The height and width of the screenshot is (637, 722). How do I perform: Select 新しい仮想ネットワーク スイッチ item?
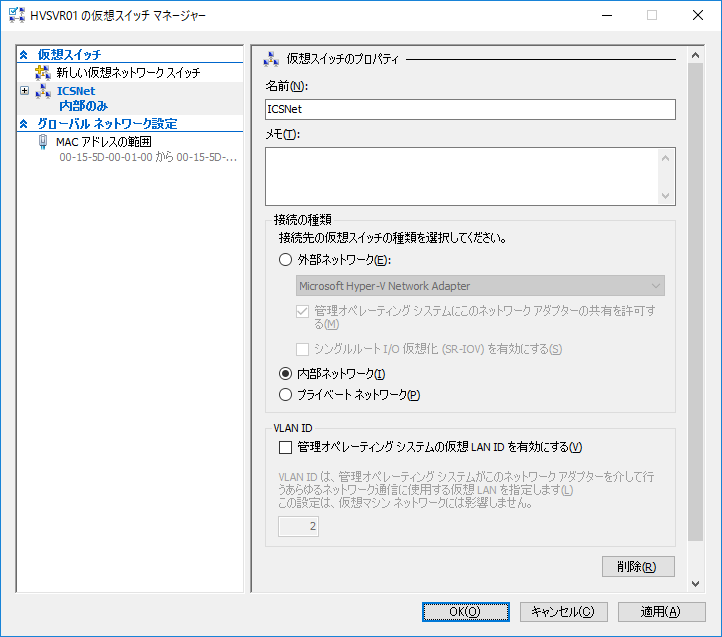pyautogui.click(x=130, y=72)
